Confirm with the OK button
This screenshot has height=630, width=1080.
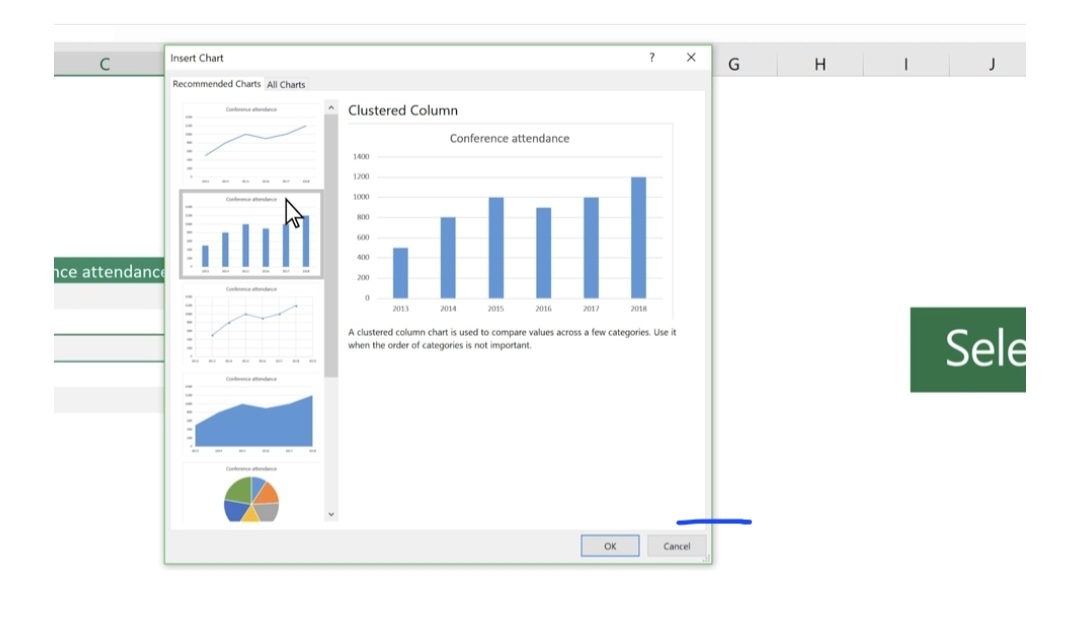(610, 546)
